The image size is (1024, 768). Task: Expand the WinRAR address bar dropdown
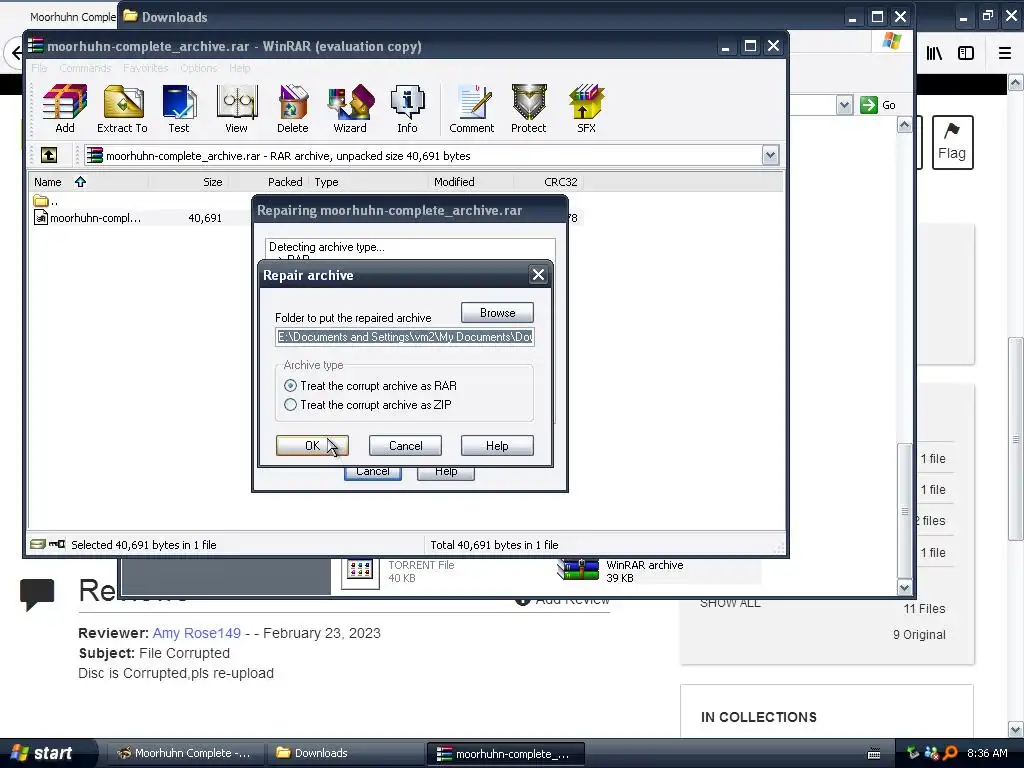[x=770, y=155]
